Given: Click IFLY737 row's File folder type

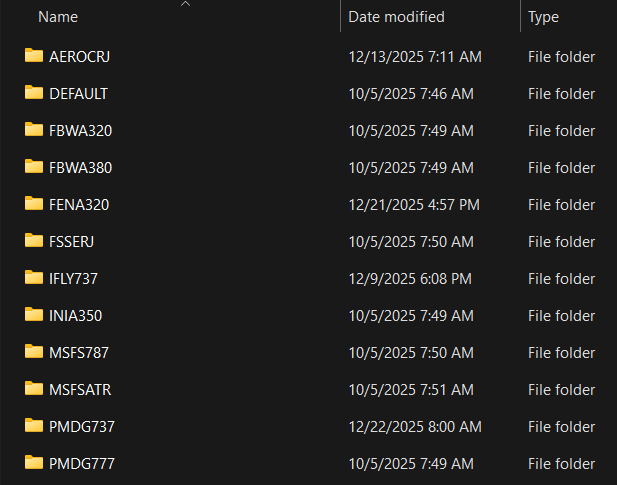Looking at the screenshot, I should [x=561, y=278].
